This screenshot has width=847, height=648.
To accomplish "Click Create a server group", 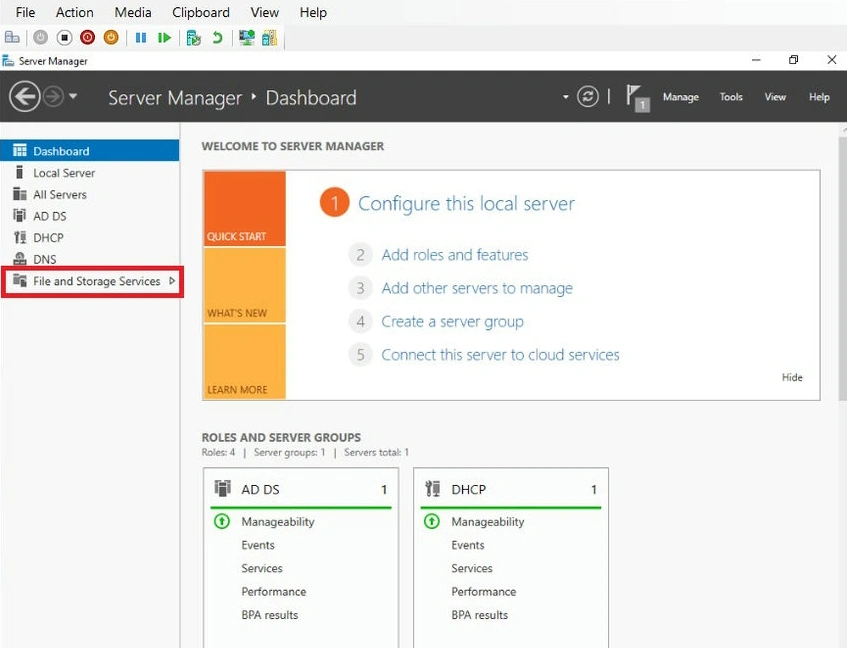I will (452, 321).
